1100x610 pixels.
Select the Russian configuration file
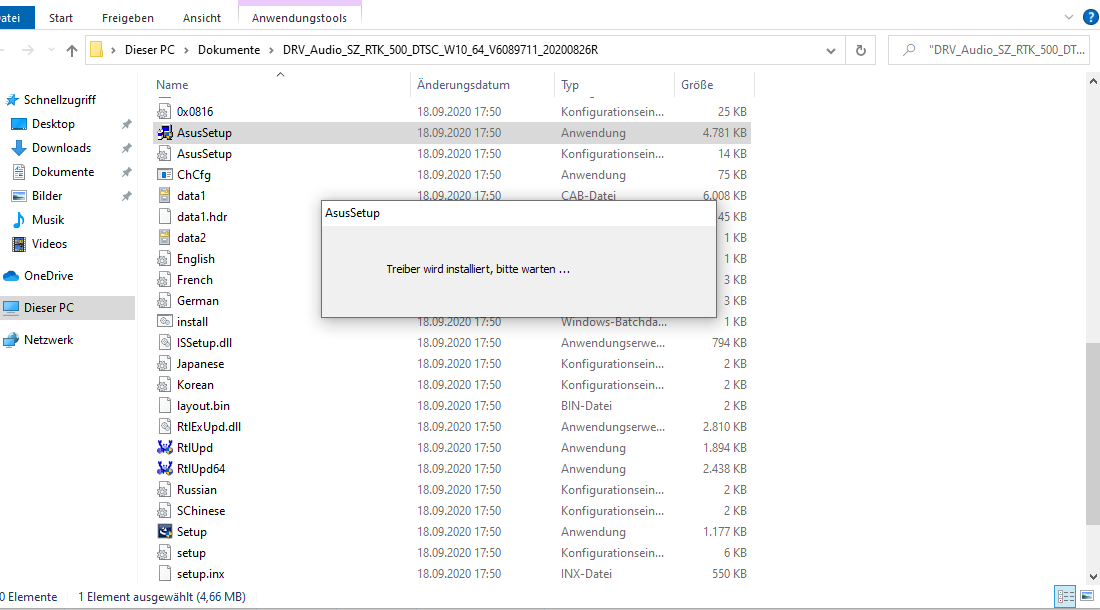(196, 489)
